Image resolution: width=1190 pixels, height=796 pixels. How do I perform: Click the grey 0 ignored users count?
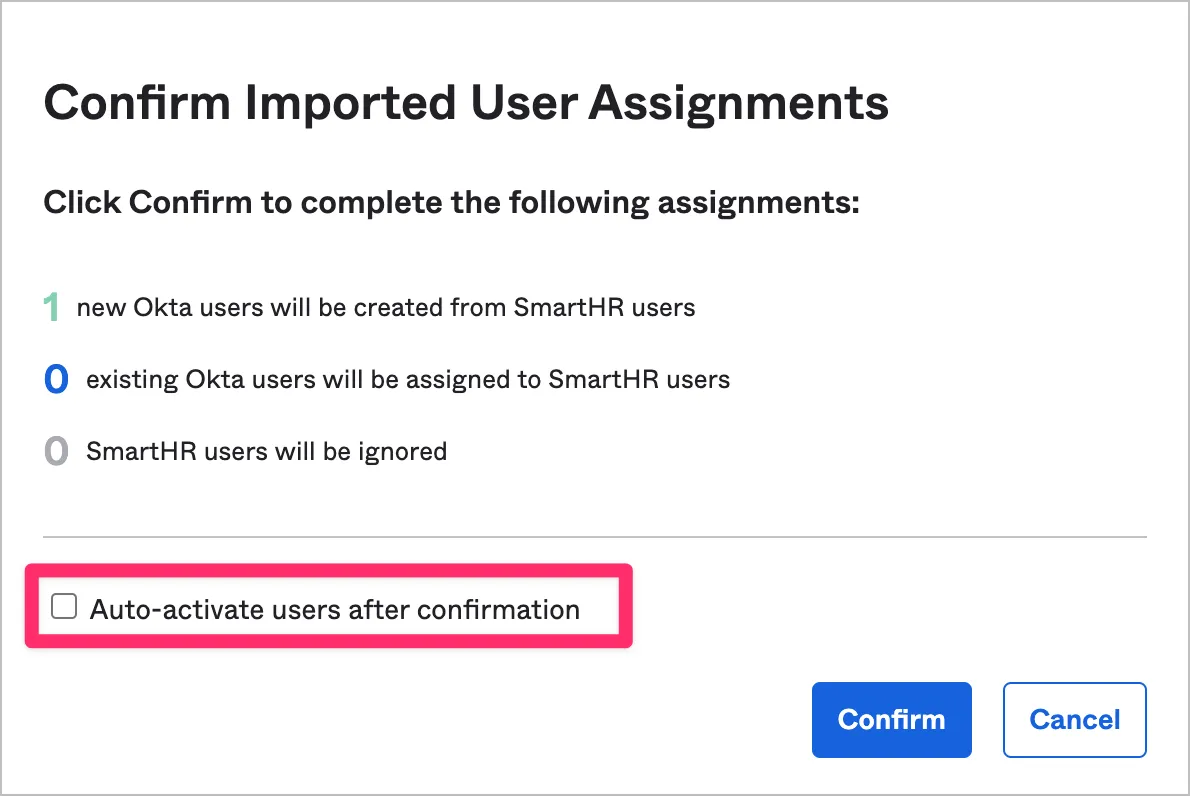pyautogui.click(x=56, y=452)
